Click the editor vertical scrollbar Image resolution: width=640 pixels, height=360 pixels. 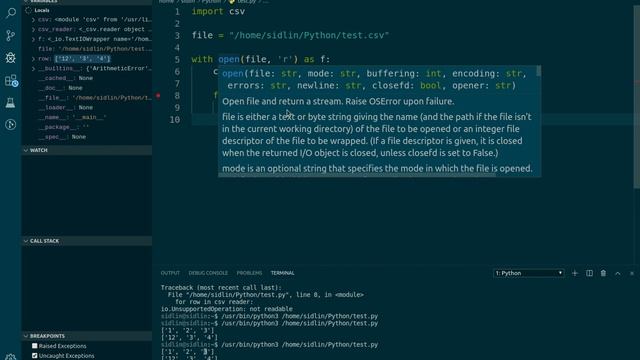pos(637,98)
